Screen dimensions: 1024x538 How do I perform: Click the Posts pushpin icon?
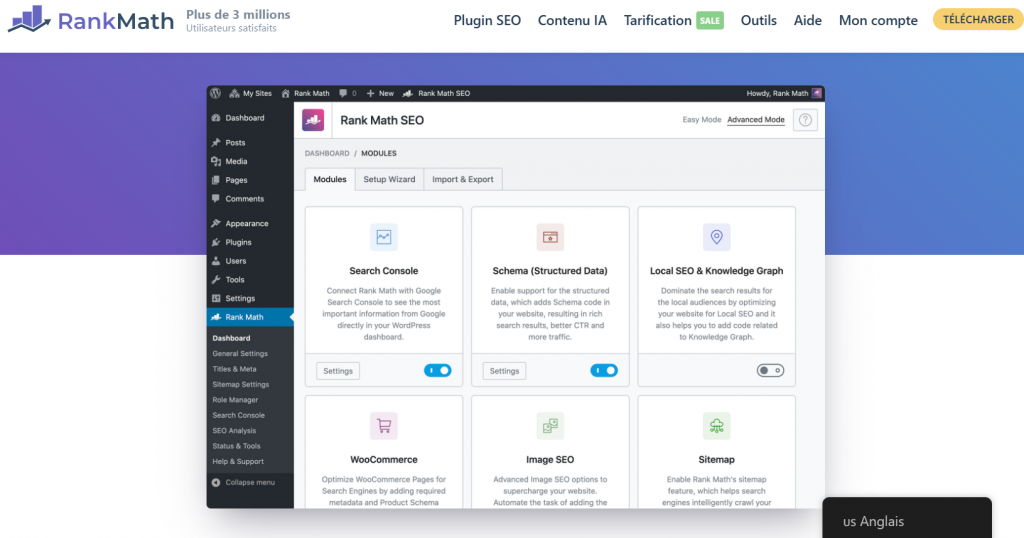click(x=216, y=142)
